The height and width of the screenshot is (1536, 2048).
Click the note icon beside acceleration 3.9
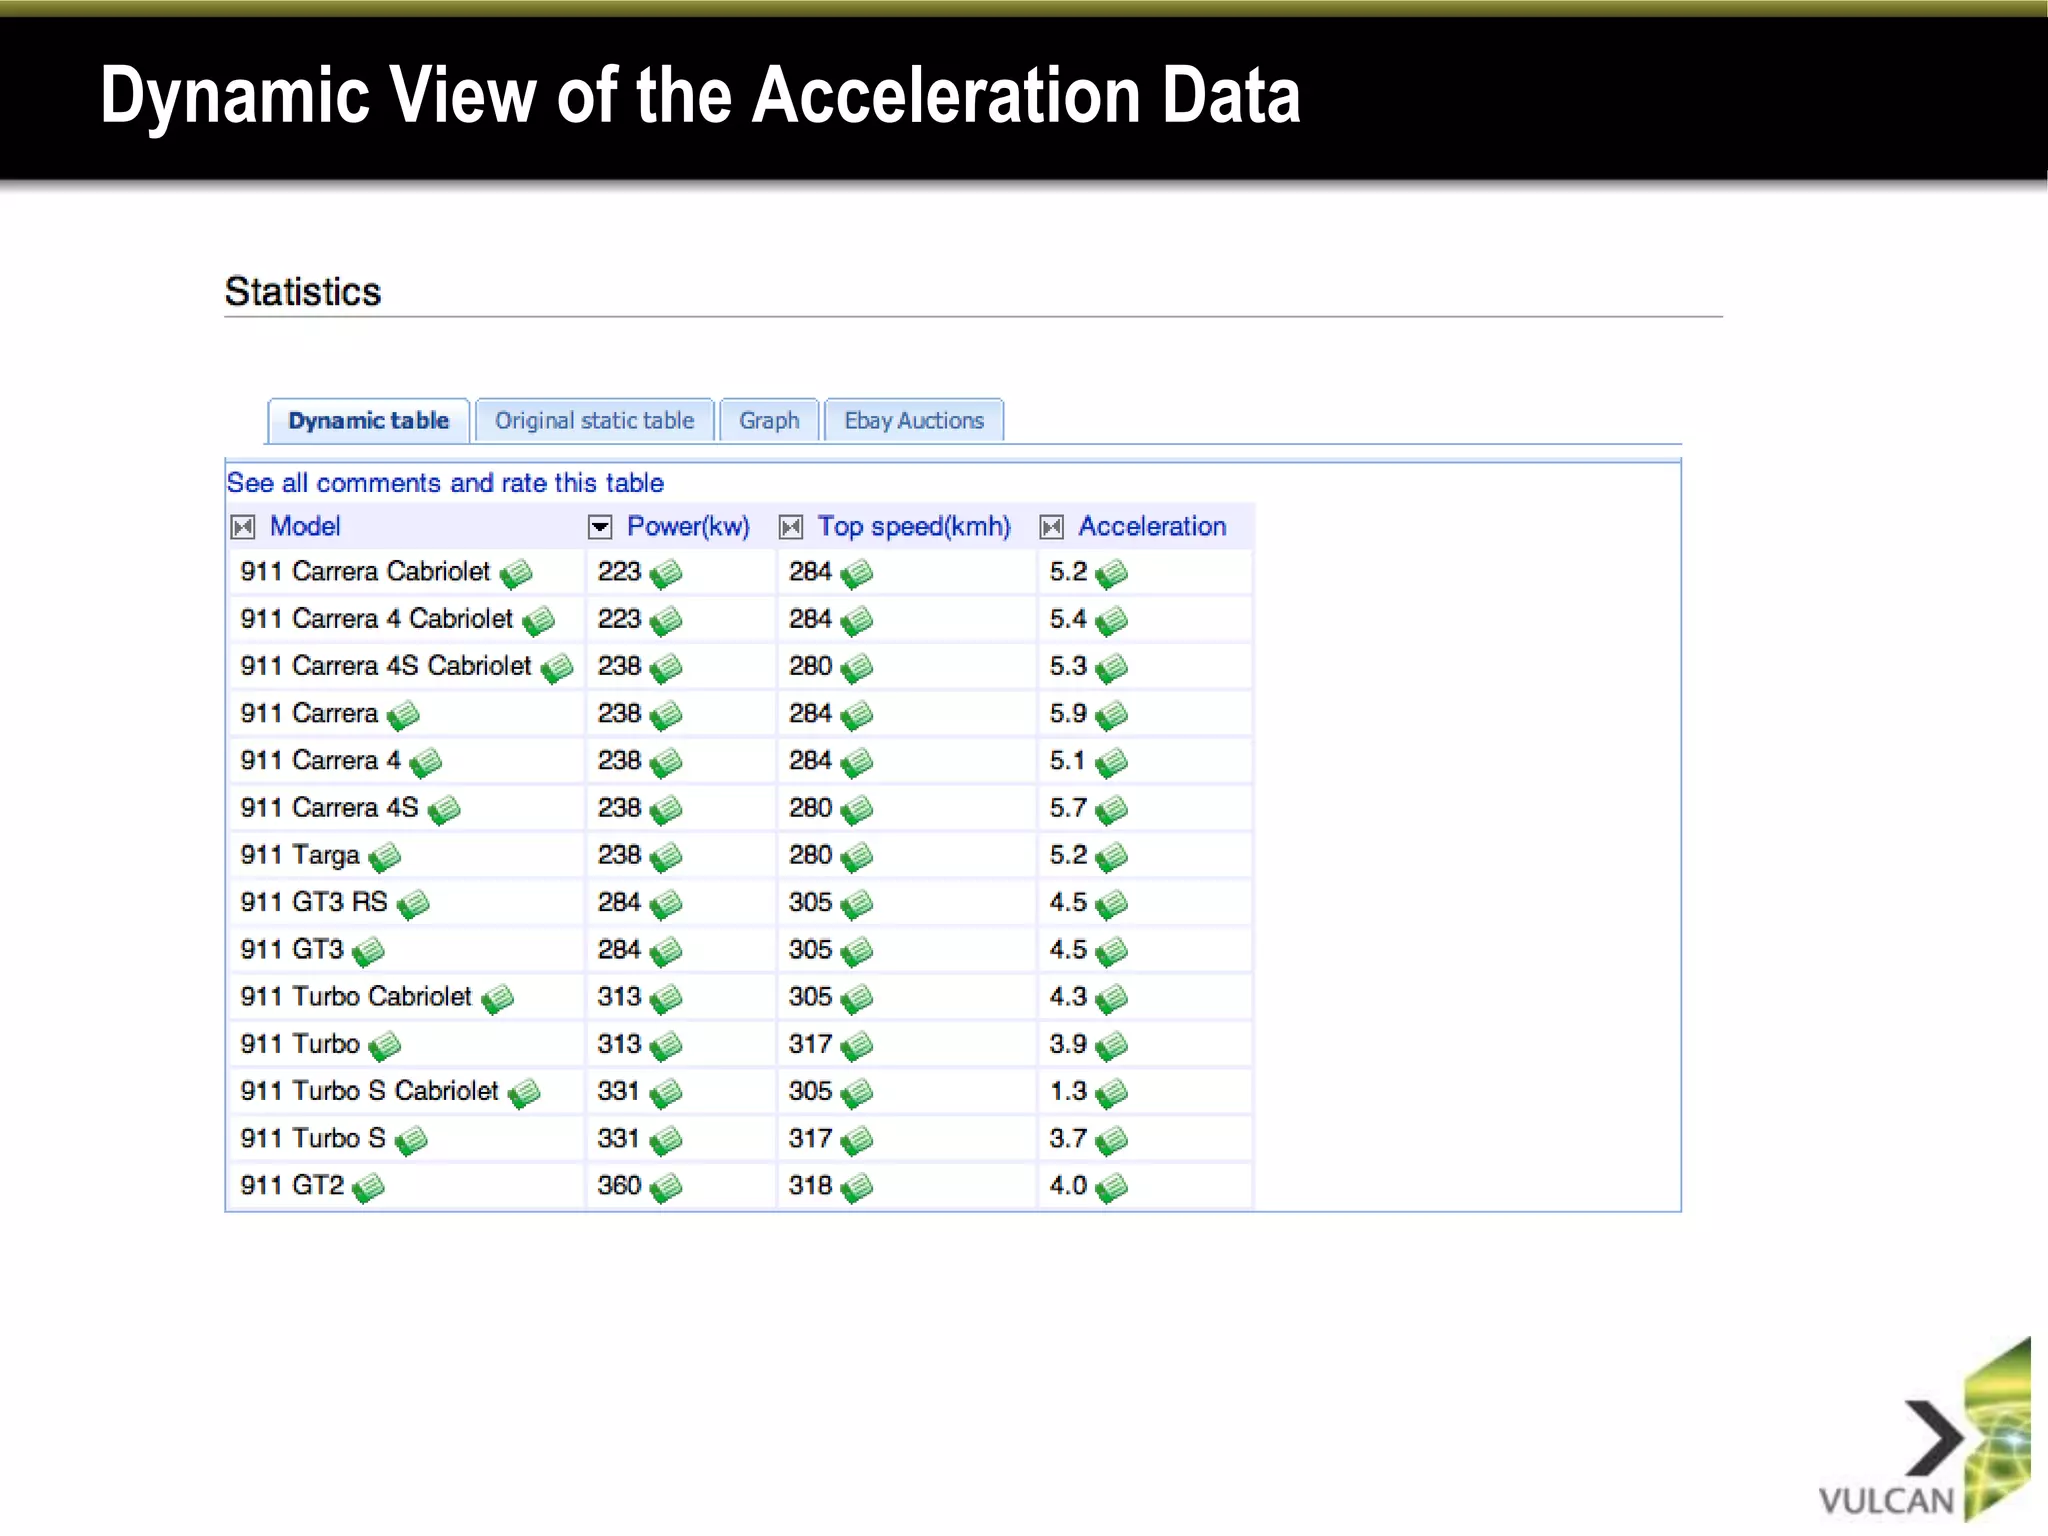tap(1111, 1046)
